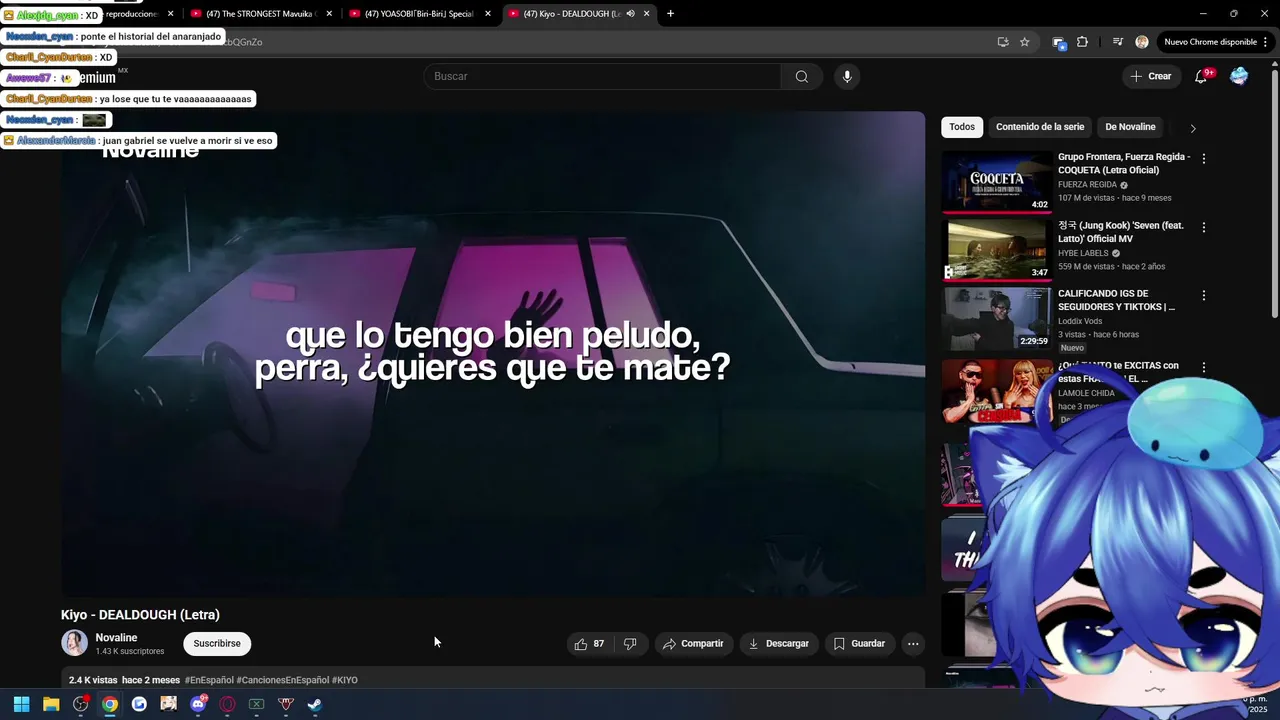Open options for CALIFICANDO IGS video
1280x720 pixels.
click(x=1204, y=296)
